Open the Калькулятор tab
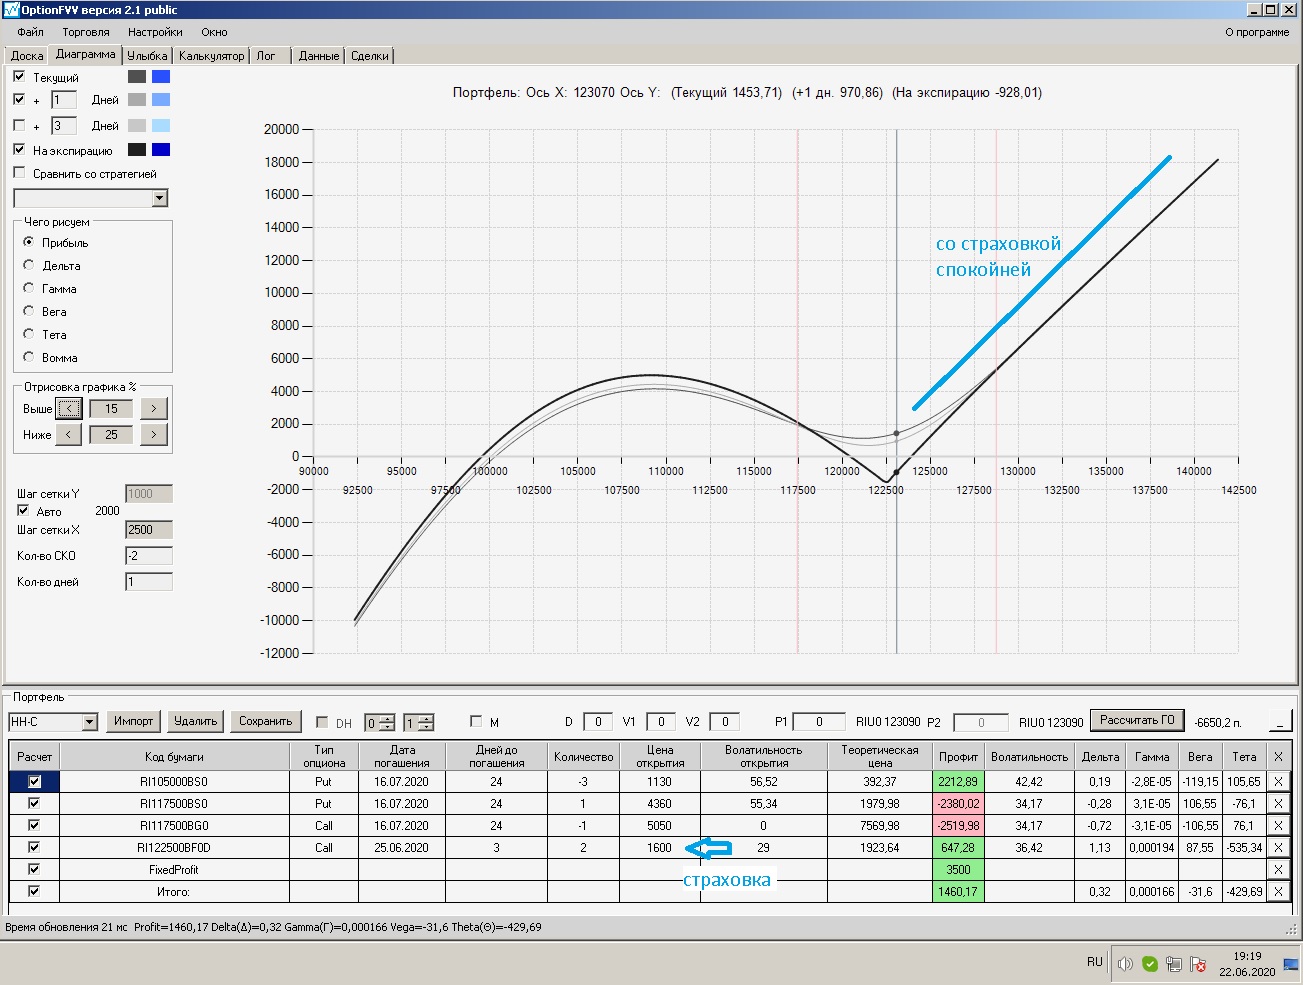Viewport: 1303px width, 985px height. 212,56
